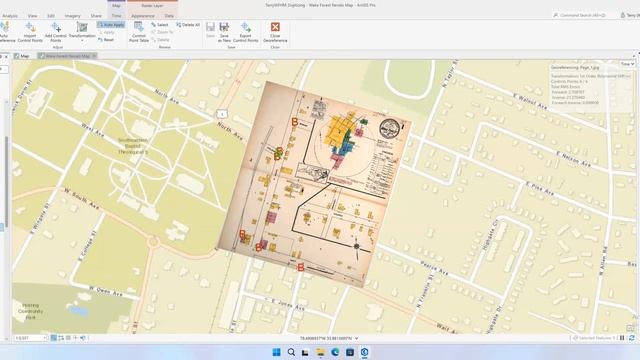Viewport: 640px width, 360px height.
Task: Expand the overlay placement dropdown on the map
Action: (627, 64)
